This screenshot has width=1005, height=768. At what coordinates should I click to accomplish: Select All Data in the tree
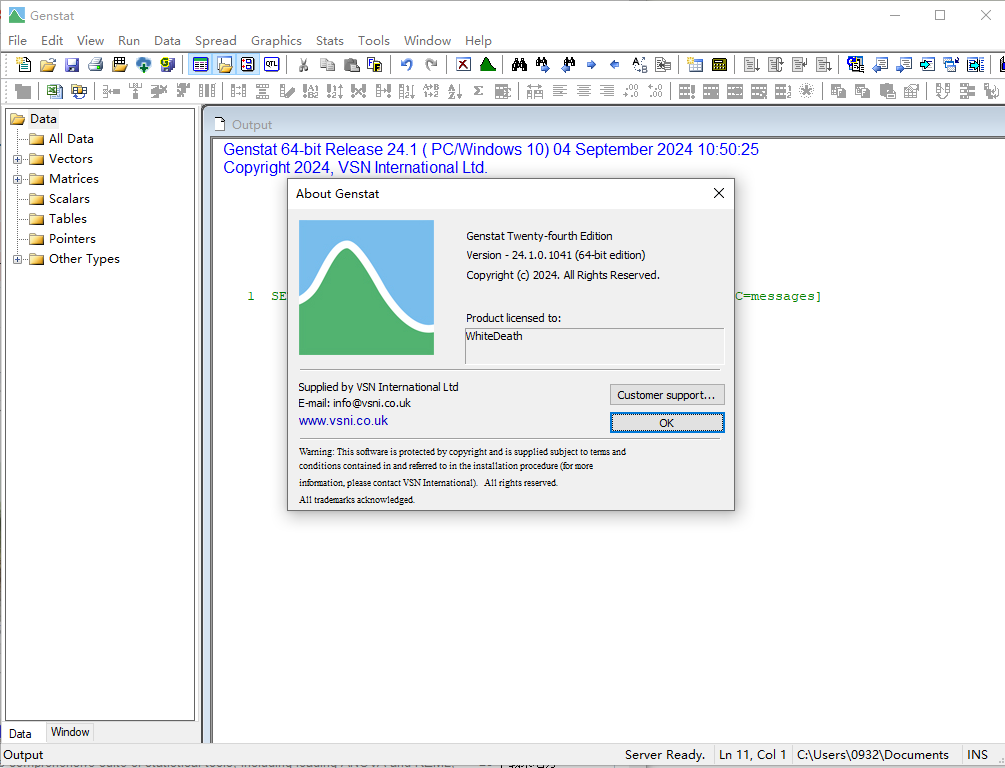coord(71,138)
